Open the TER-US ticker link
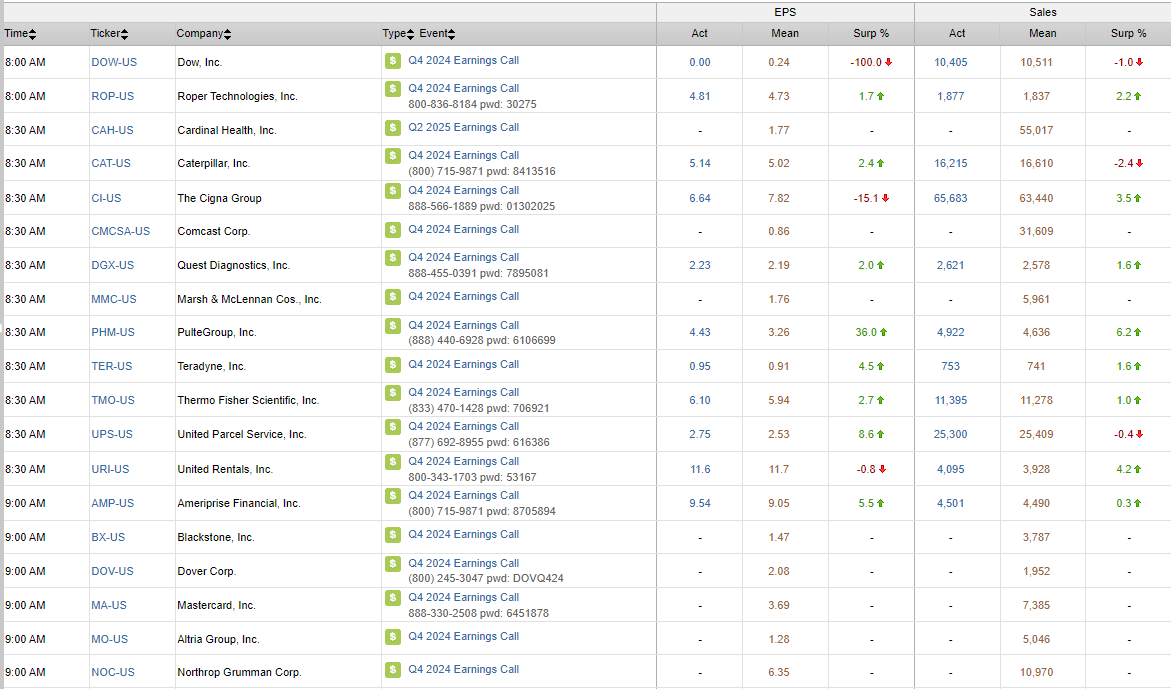The image size is (1171, 689). 112,367
